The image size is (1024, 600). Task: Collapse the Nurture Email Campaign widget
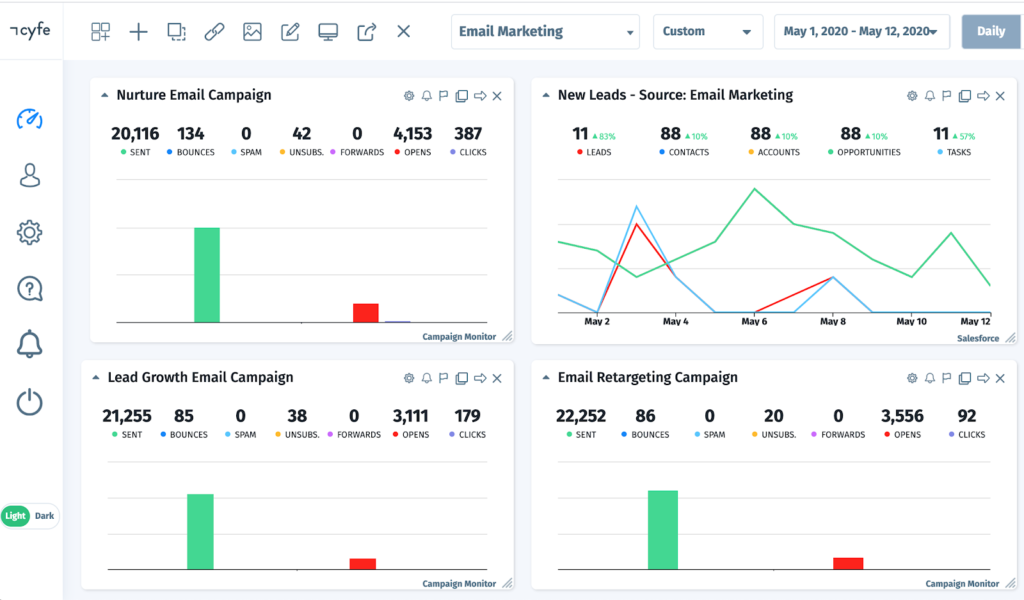pyautogui.click(x=104, y=95)
